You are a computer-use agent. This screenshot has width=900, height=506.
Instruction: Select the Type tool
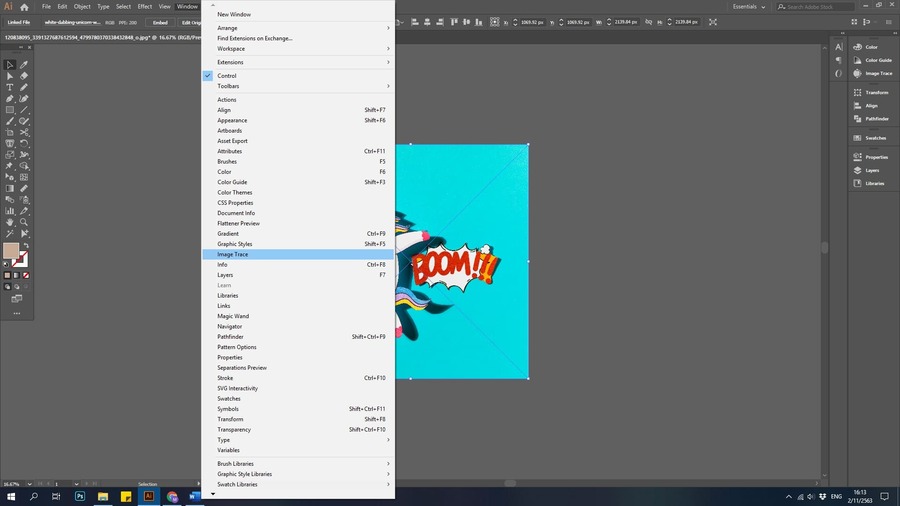click(10, 87)
